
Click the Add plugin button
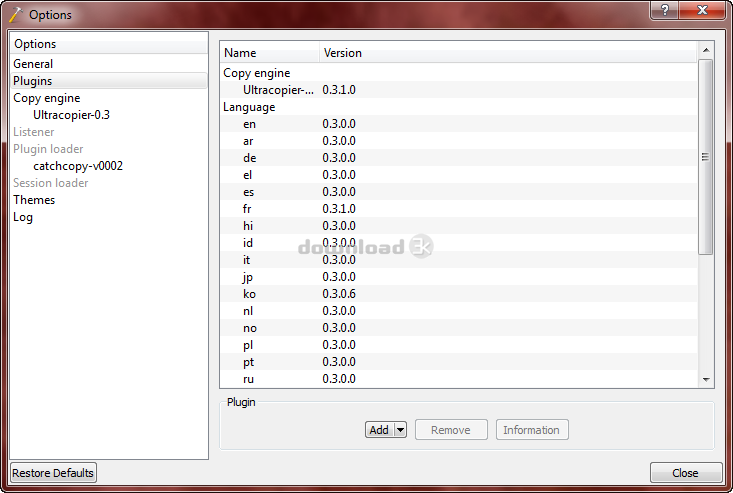pos(379,430)
